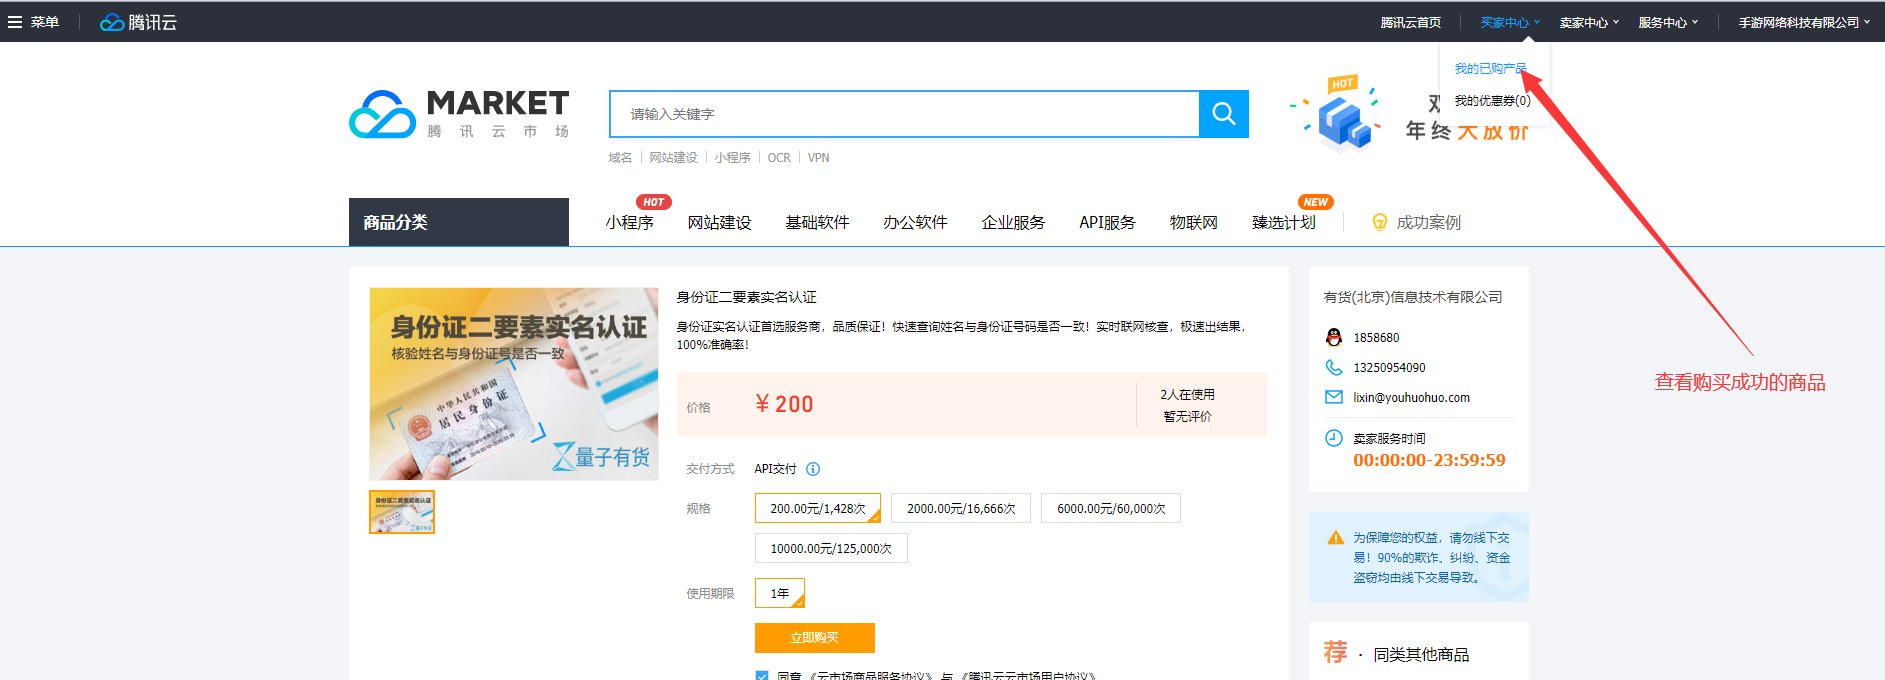Viewport: 1885px width, 680px height.
Task: Click the lightbulb icon by 成功案例
Action: [1380, 222]
